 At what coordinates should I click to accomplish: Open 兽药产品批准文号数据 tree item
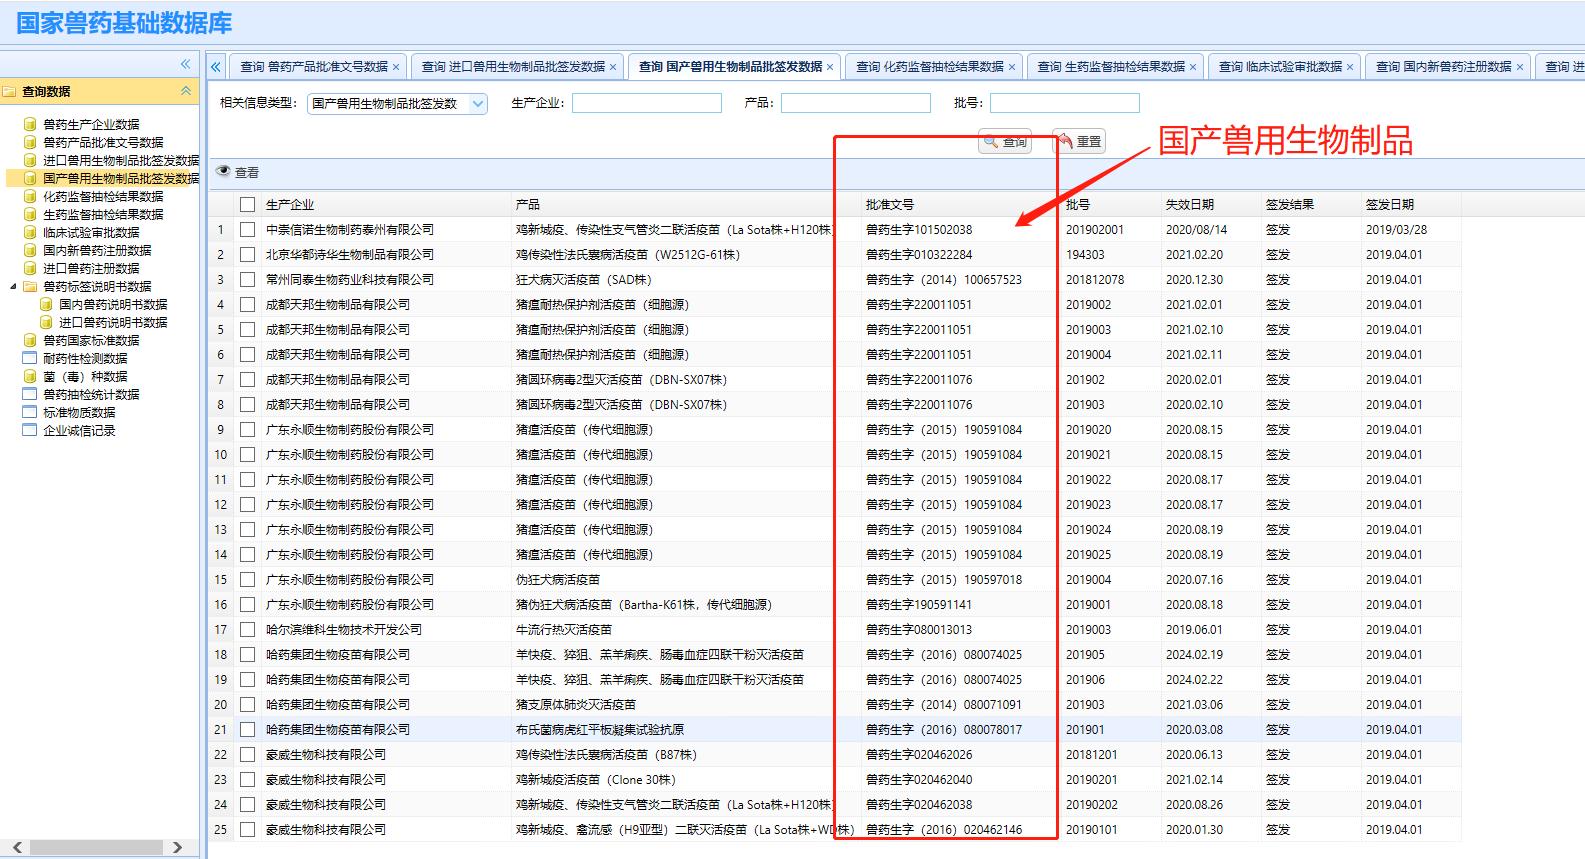tap(103, 142)
